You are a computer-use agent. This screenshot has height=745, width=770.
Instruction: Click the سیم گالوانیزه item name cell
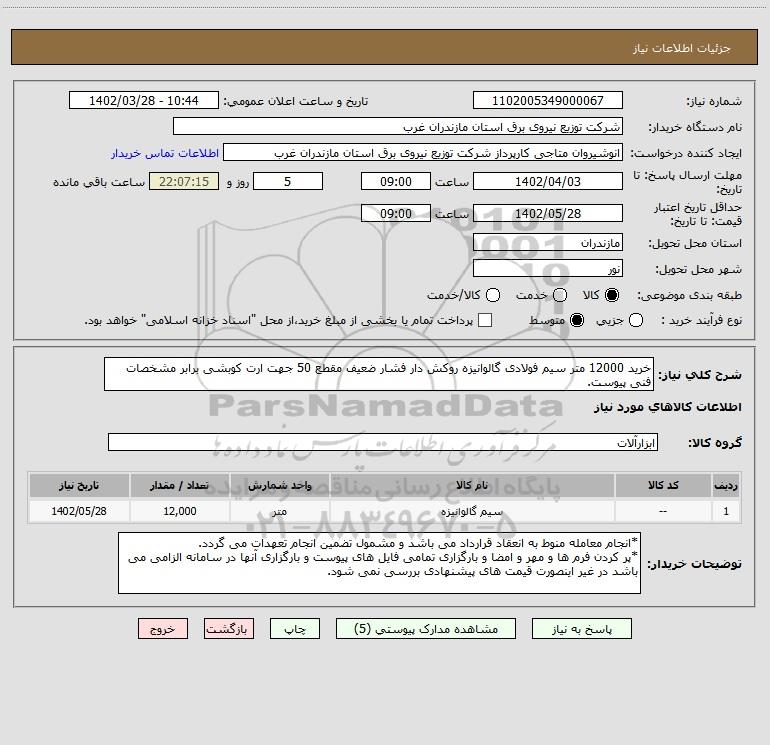point(472,511)
